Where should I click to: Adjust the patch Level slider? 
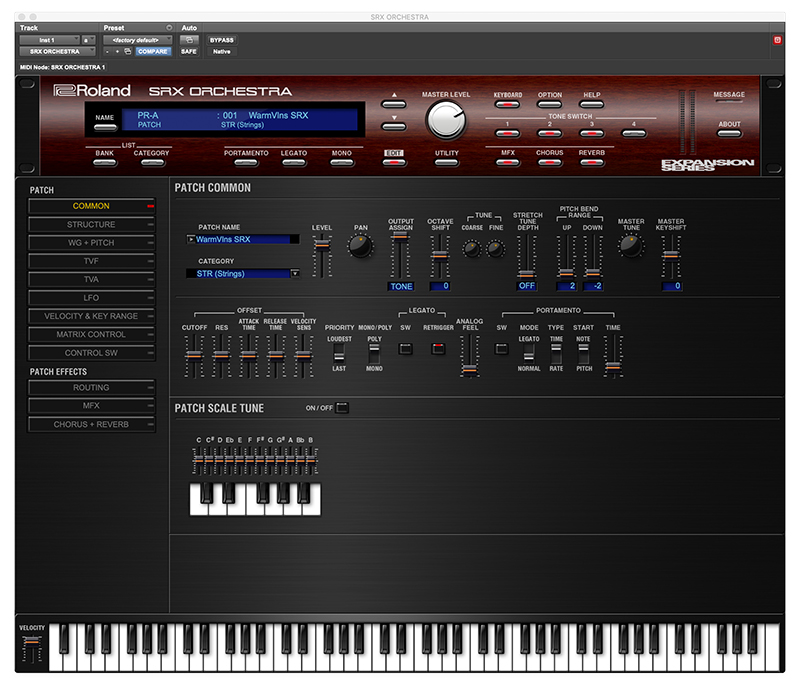(322, 245)
